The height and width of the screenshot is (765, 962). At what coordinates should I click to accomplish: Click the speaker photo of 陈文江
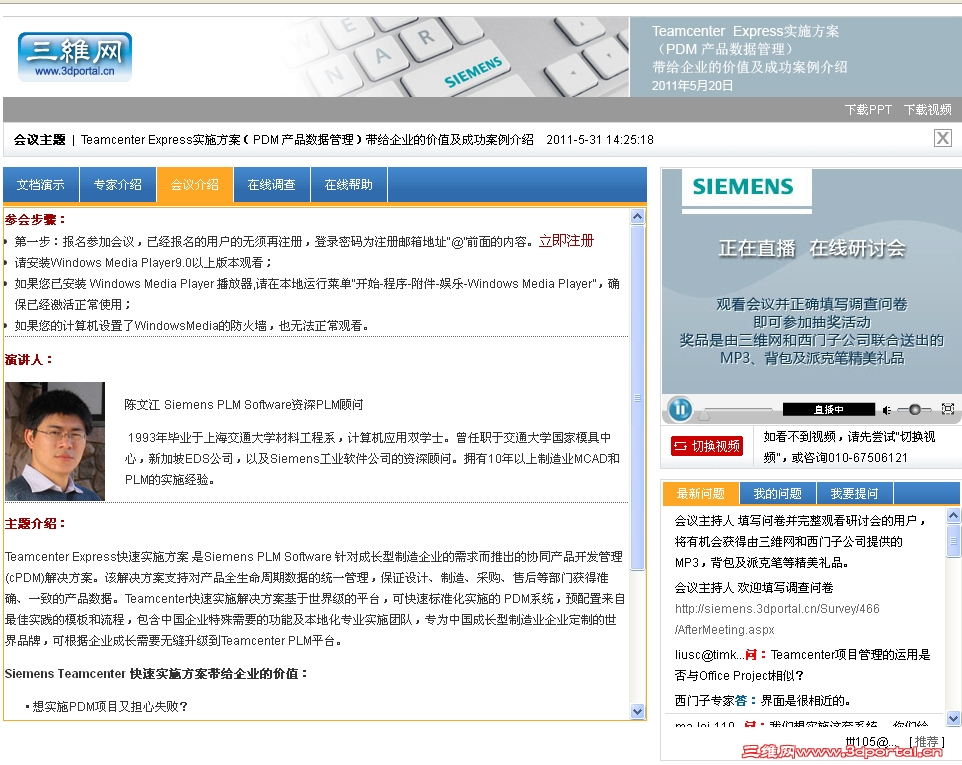[x=55, y=441]
